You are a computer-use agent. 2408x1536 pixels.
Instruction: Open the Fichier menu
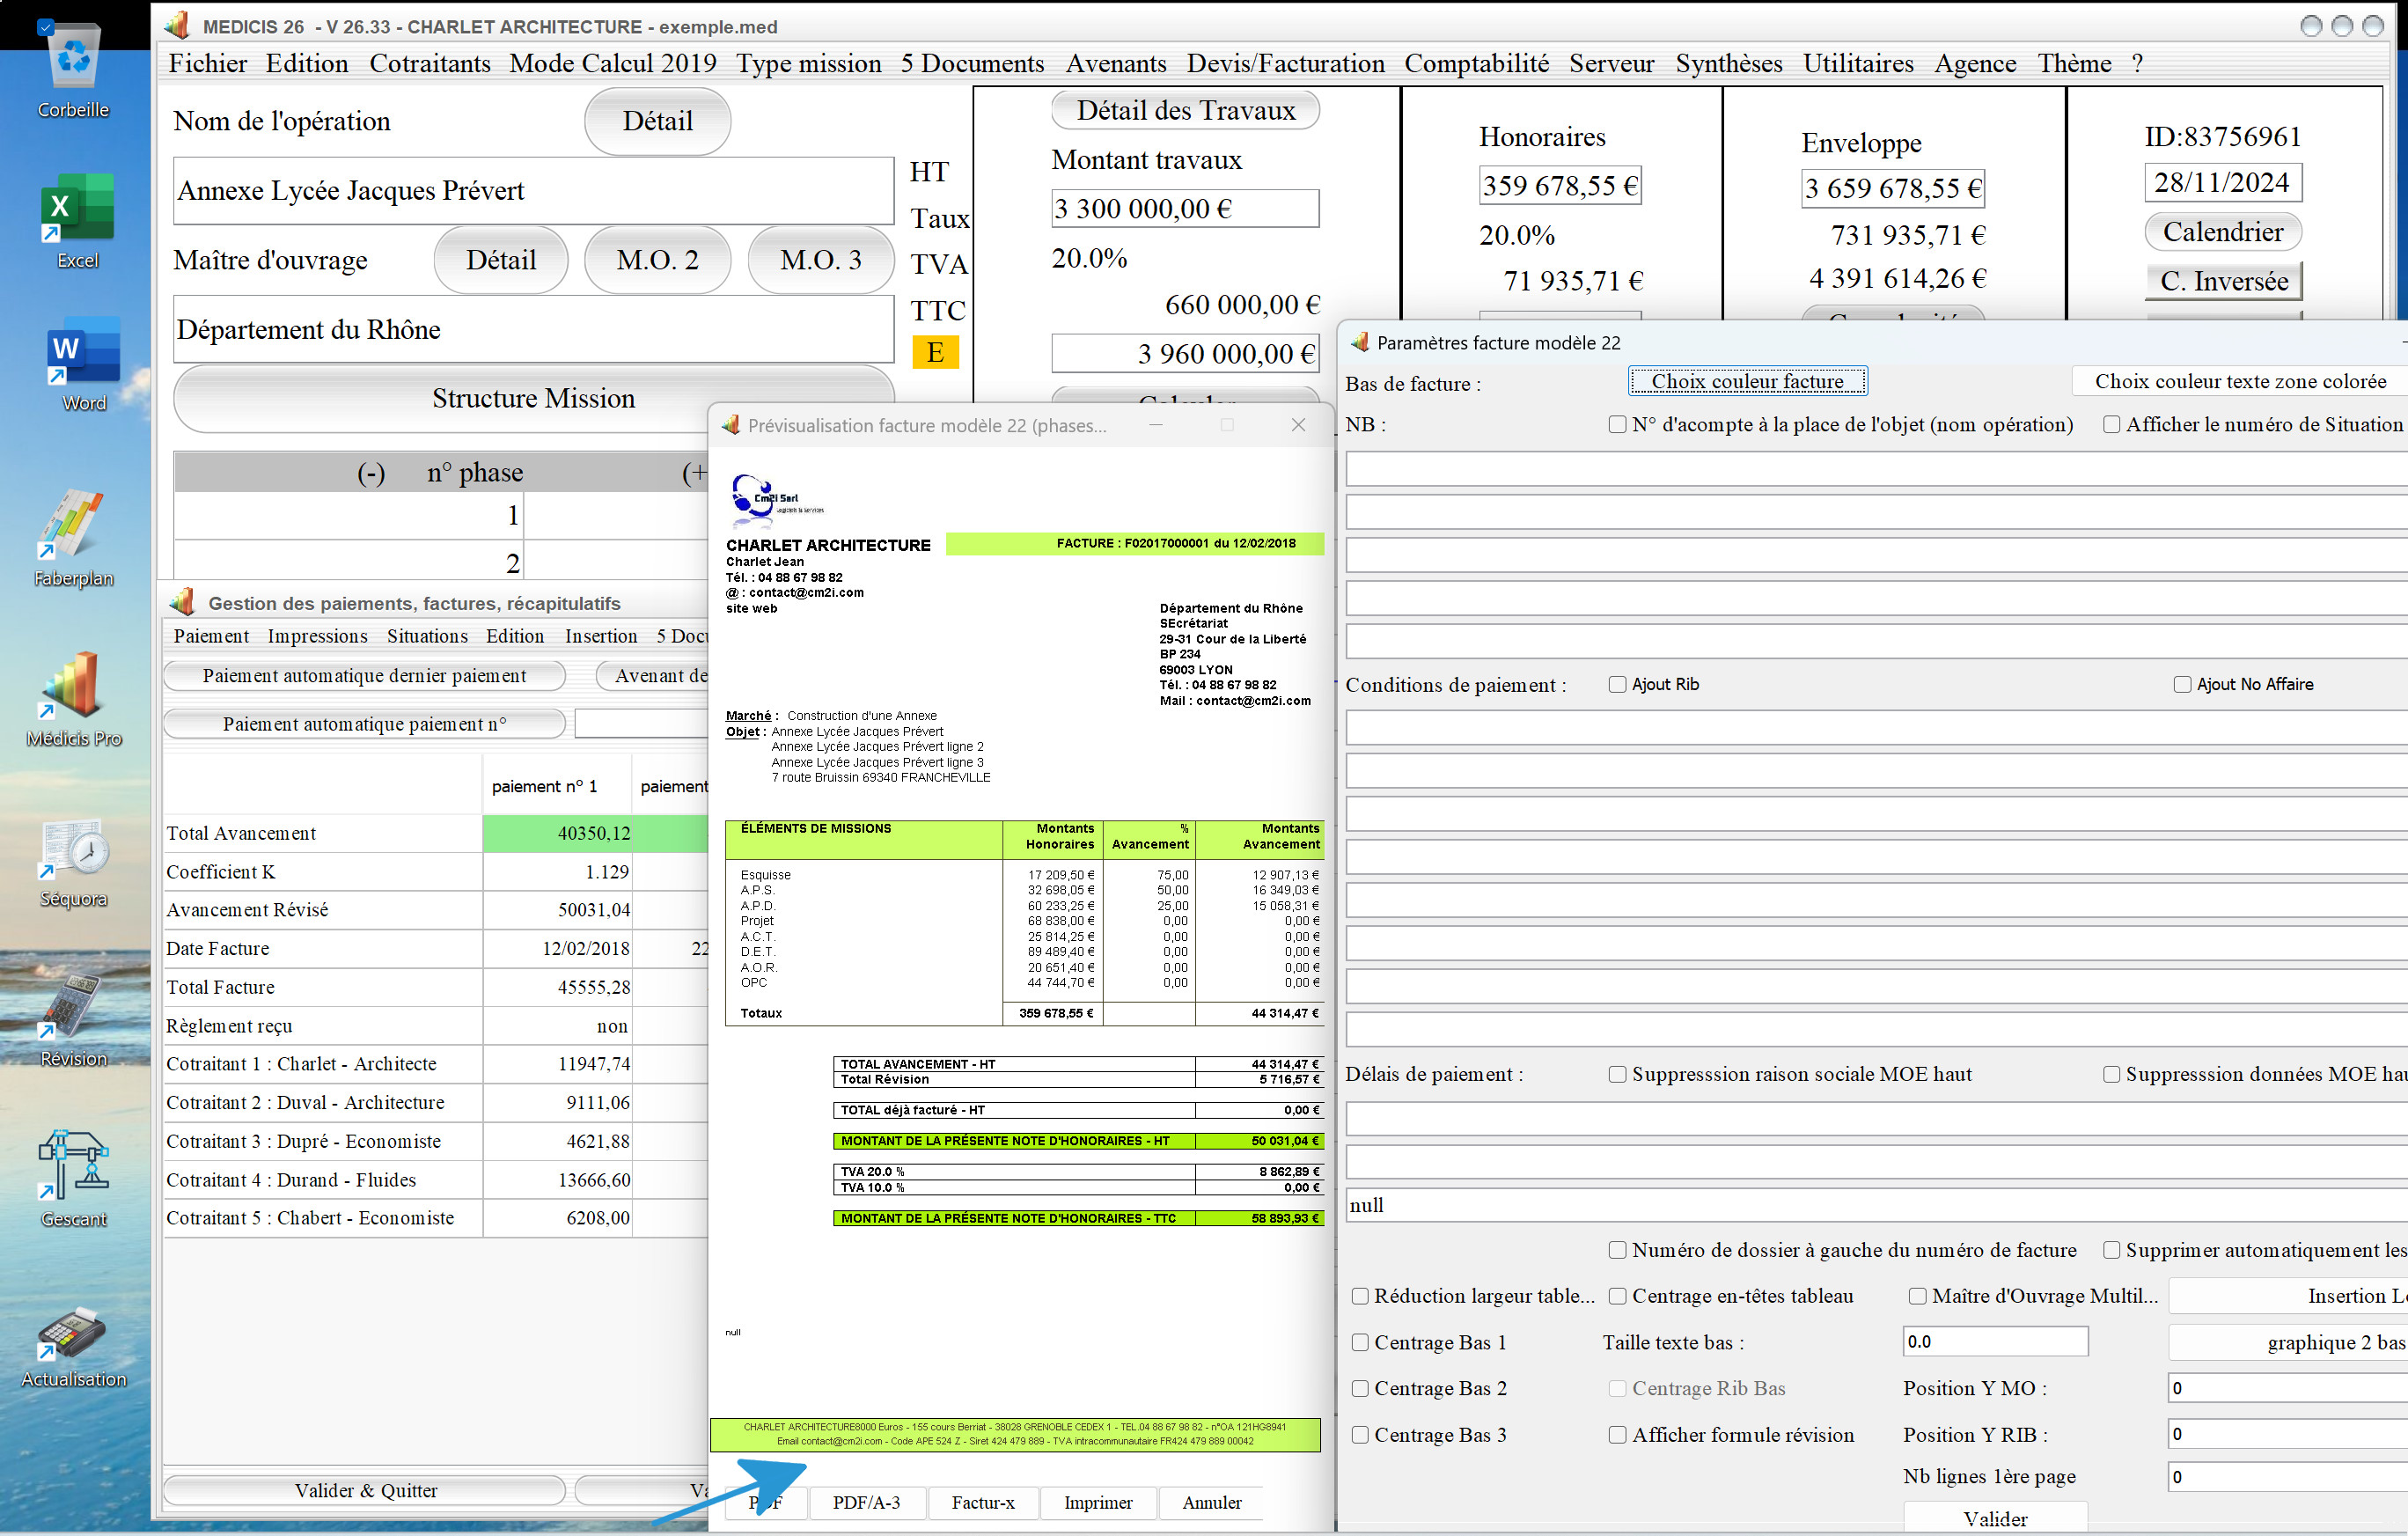[x=207, y=64]
